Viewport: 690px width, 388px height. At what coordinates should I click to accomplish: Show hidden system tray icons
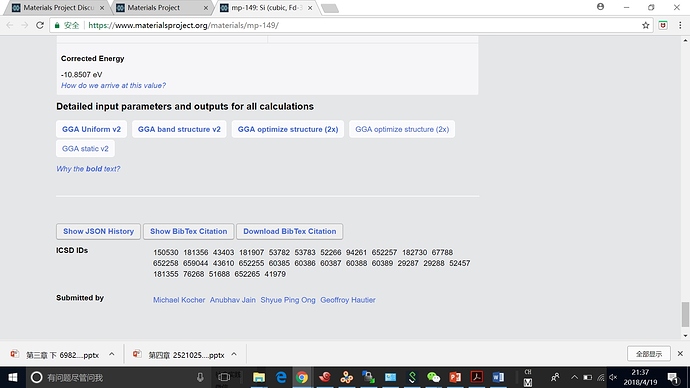(x=574, y=377)
